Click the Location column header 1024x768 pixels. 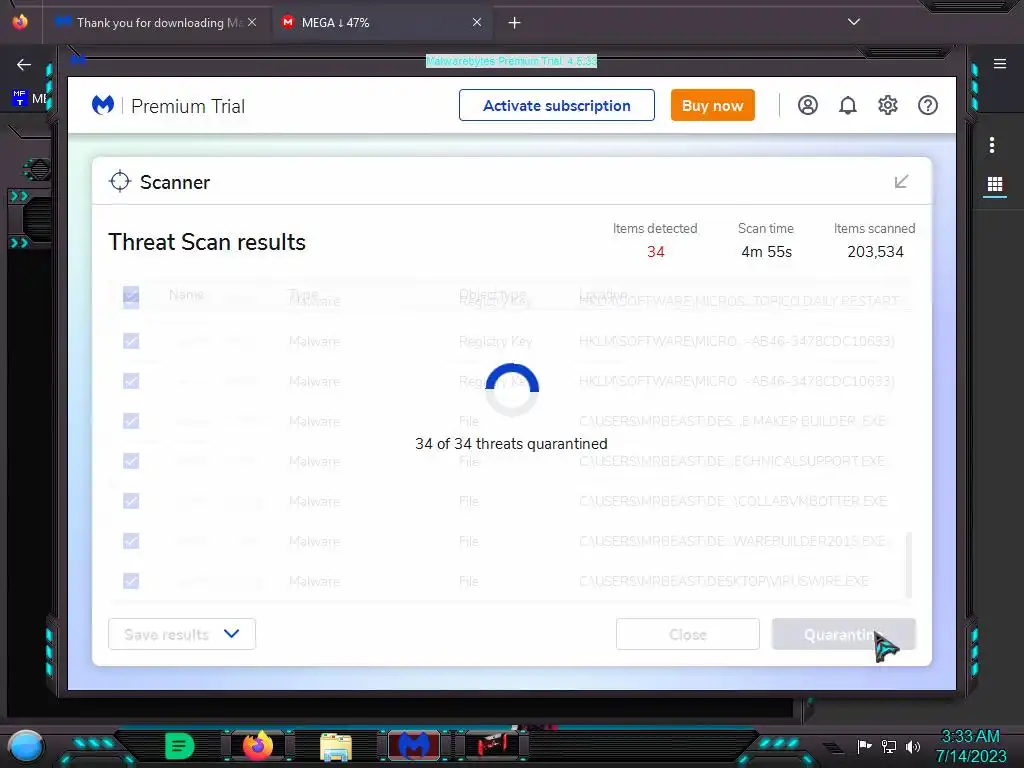tap(603, 295)
